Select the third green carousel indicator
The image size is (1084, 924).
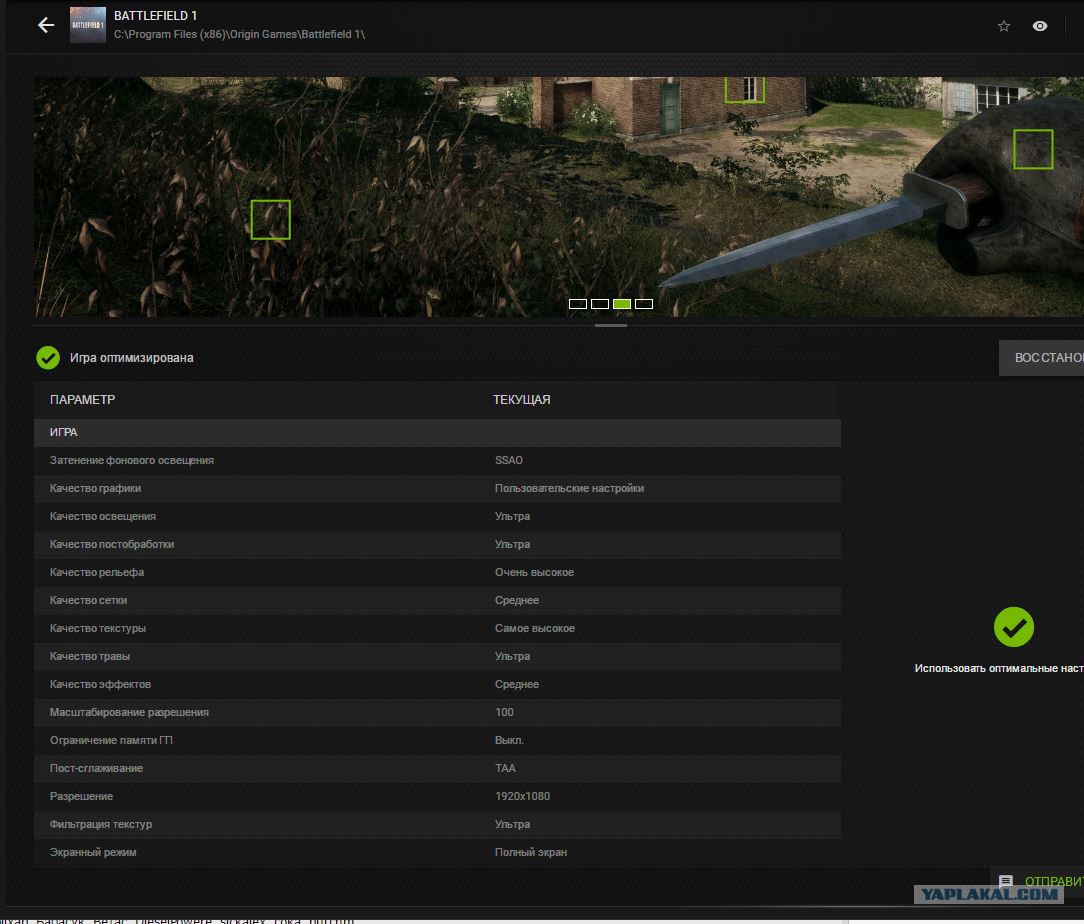622,304
